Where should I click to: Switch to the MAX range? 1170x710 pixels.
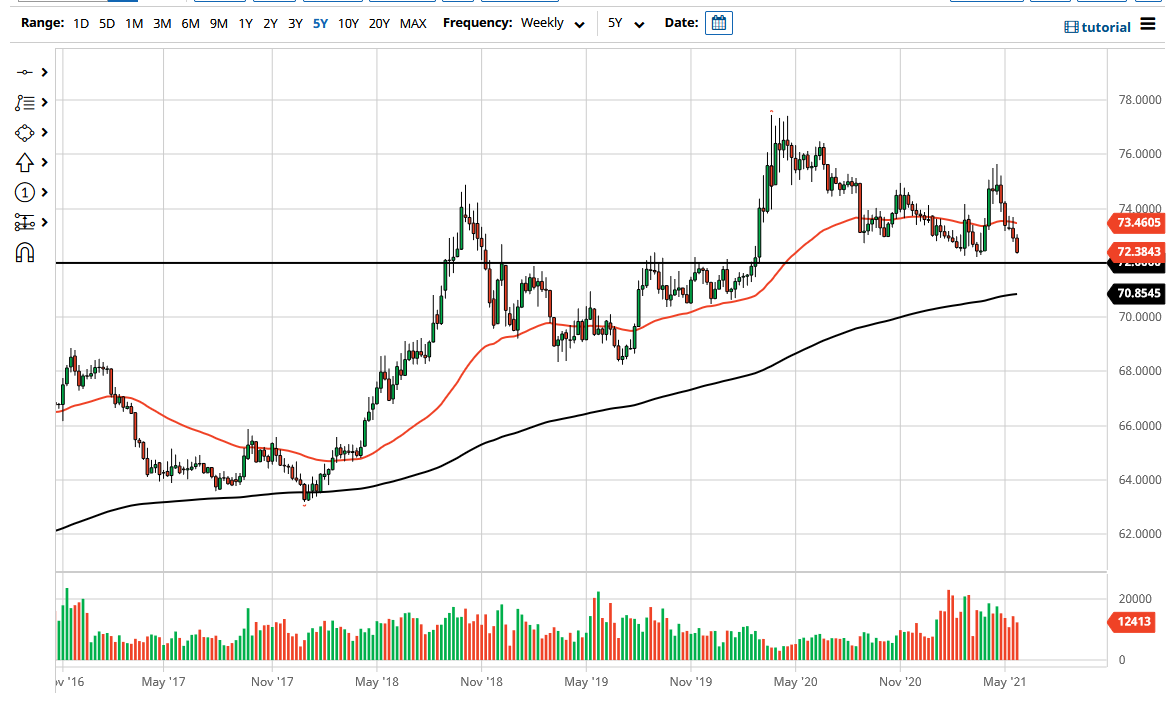tap(413, 23)
